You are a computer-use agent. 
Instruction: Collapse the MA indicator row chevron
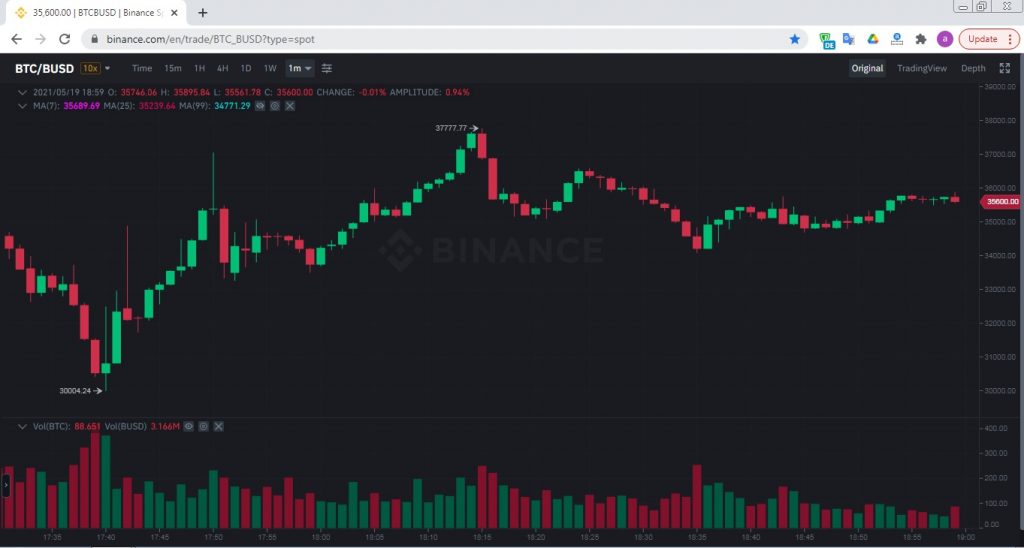(23, 106)
